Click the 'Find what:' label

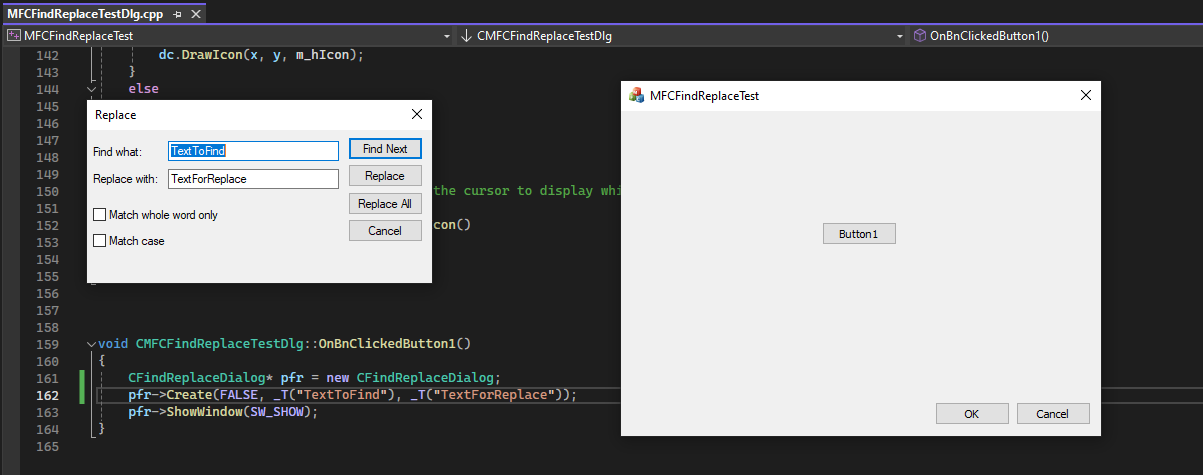coord(118,152)
